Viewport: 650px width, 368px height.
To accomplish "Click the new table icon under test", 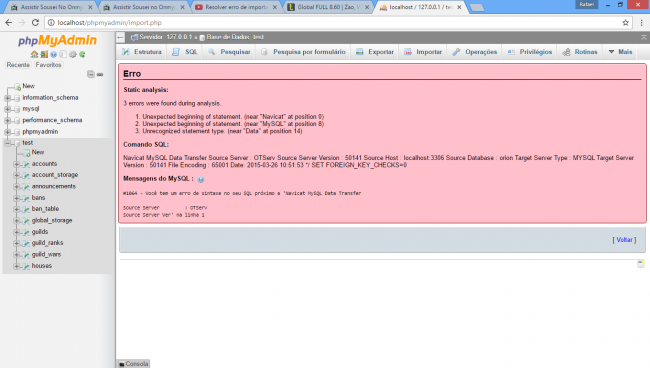I will point(27,153).
